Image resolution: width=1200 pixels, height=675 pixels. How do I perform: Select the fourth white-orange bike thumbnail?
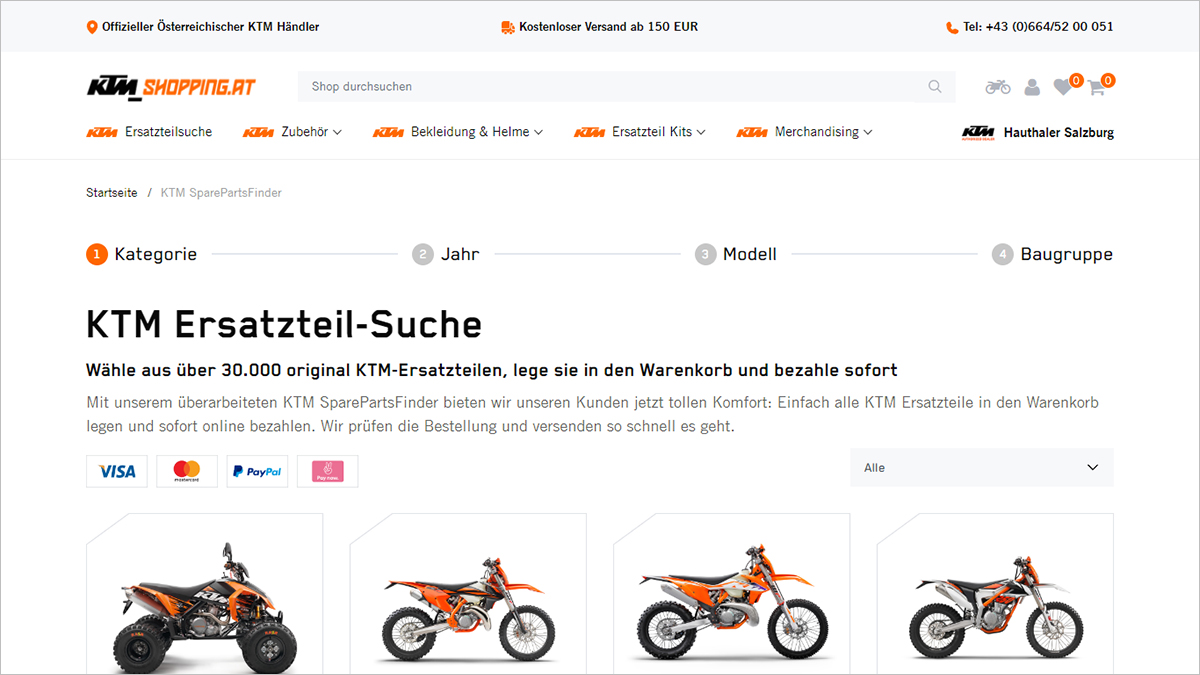click(x=995, y=594)
